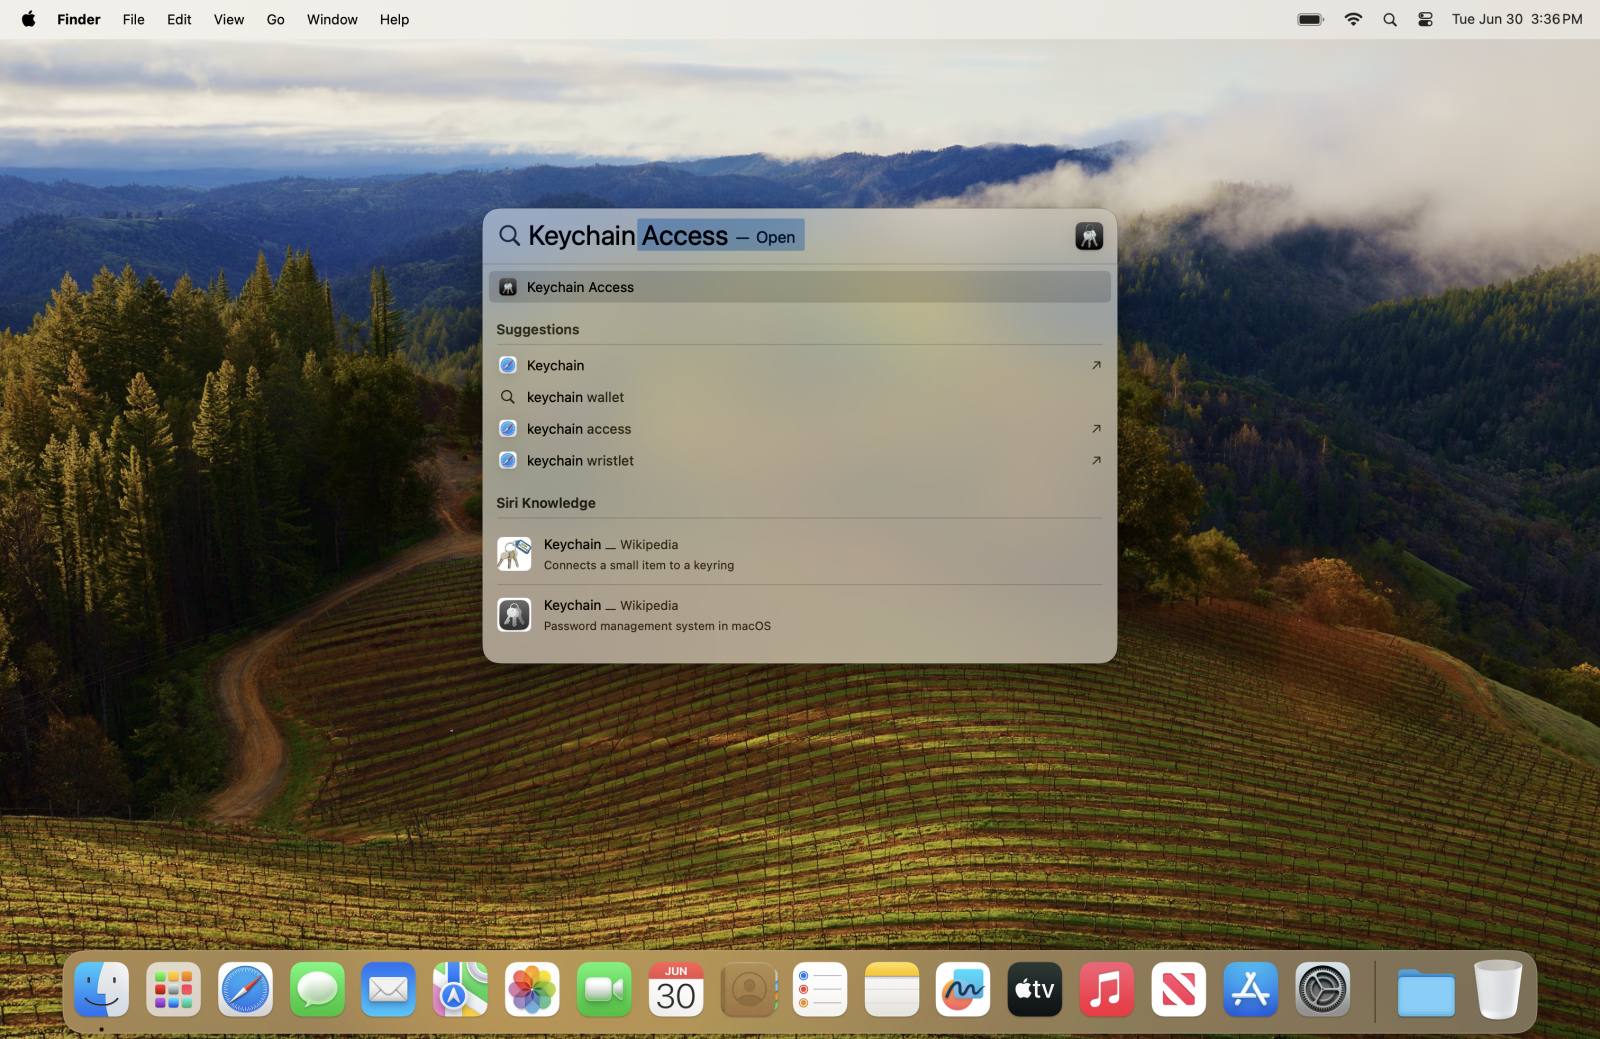The image size is (1600, 1039).
Task: Open the Keychain Access top hit result
Action: [799, 287]
